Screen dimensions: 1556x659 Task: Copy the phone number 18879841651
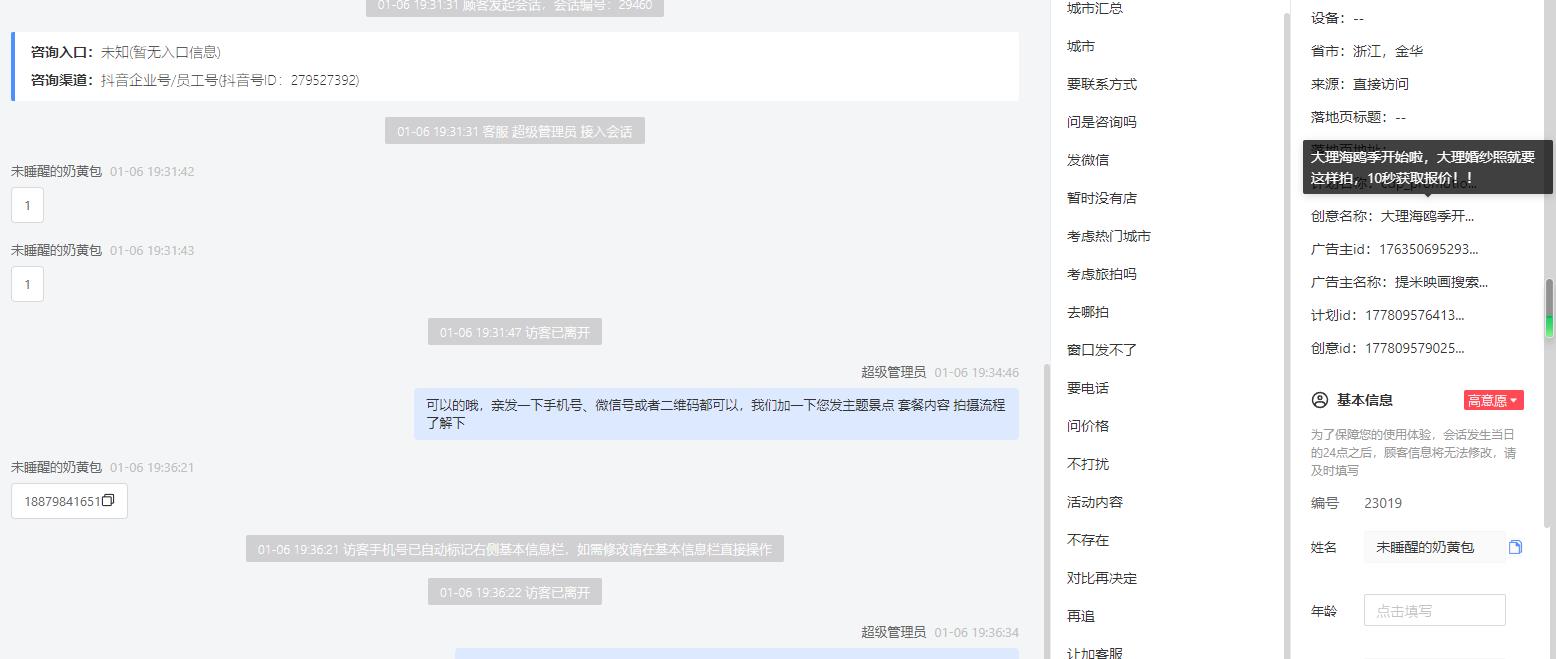click(x=108, y=501)
